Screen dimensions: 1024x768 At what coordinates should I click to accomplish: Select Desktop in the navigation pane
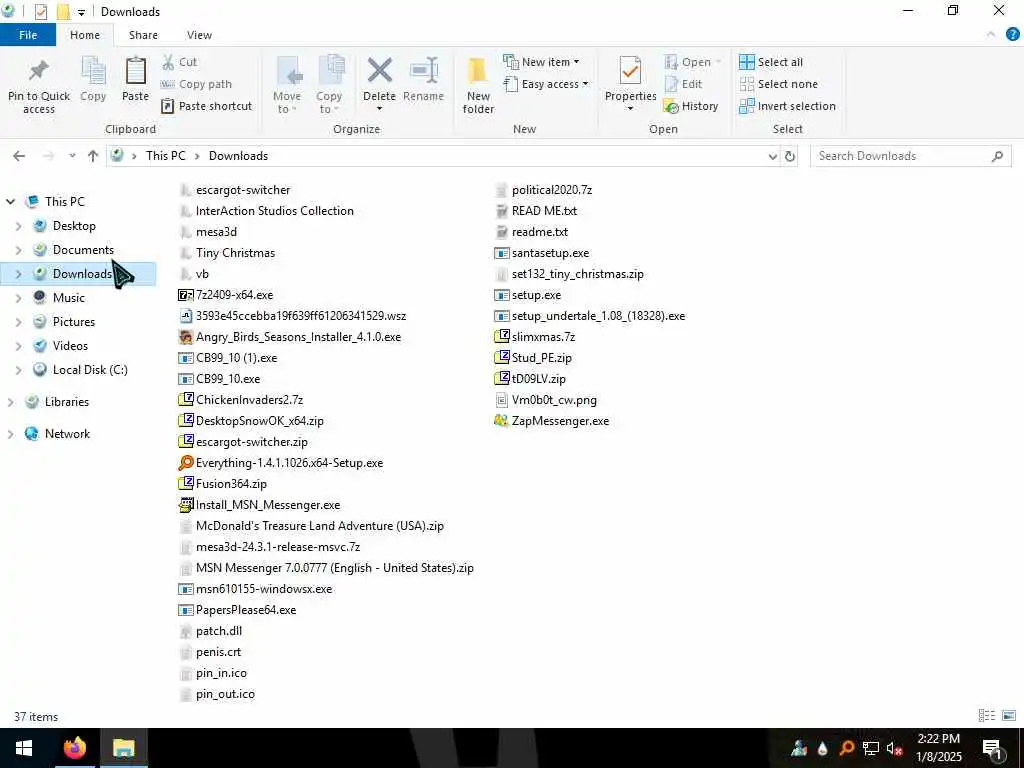[x=74, y=226]
